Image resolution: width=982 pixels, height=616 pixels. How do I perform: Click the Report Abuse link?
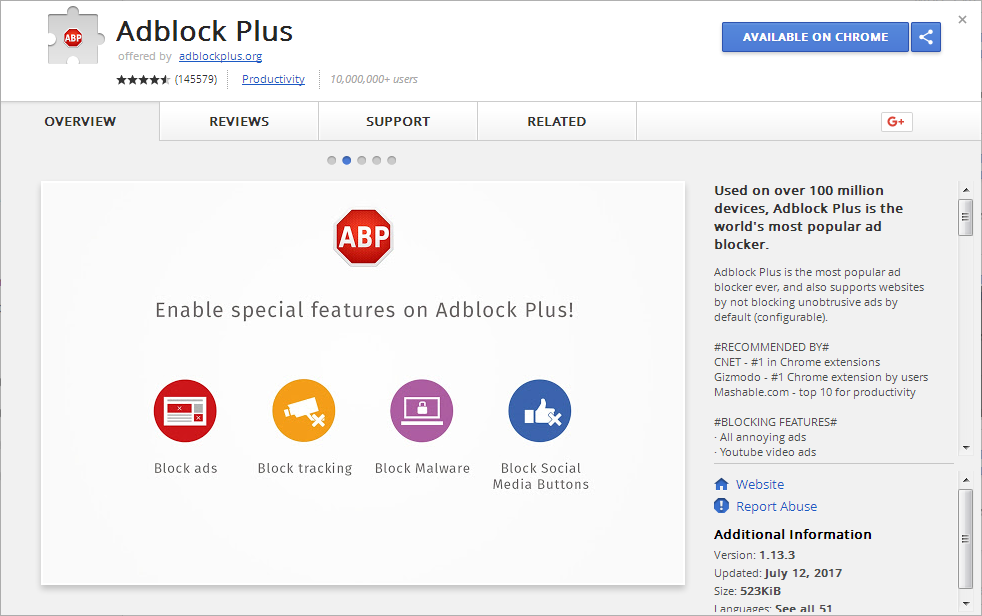777,506
